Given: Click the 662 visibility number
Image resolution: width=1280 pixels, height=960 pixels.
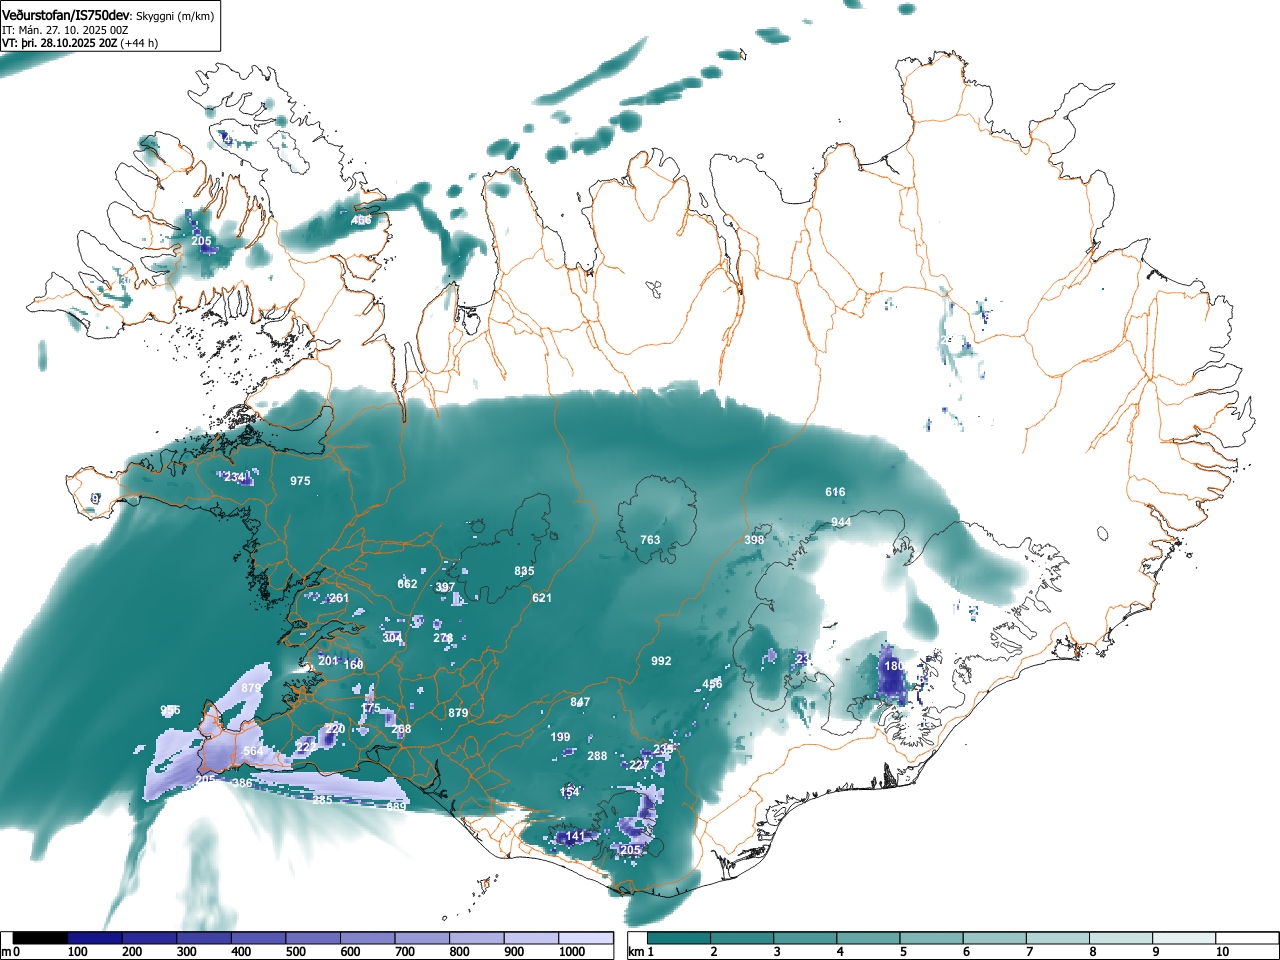Looking at the screenshot, I should (x=407, y=584).
